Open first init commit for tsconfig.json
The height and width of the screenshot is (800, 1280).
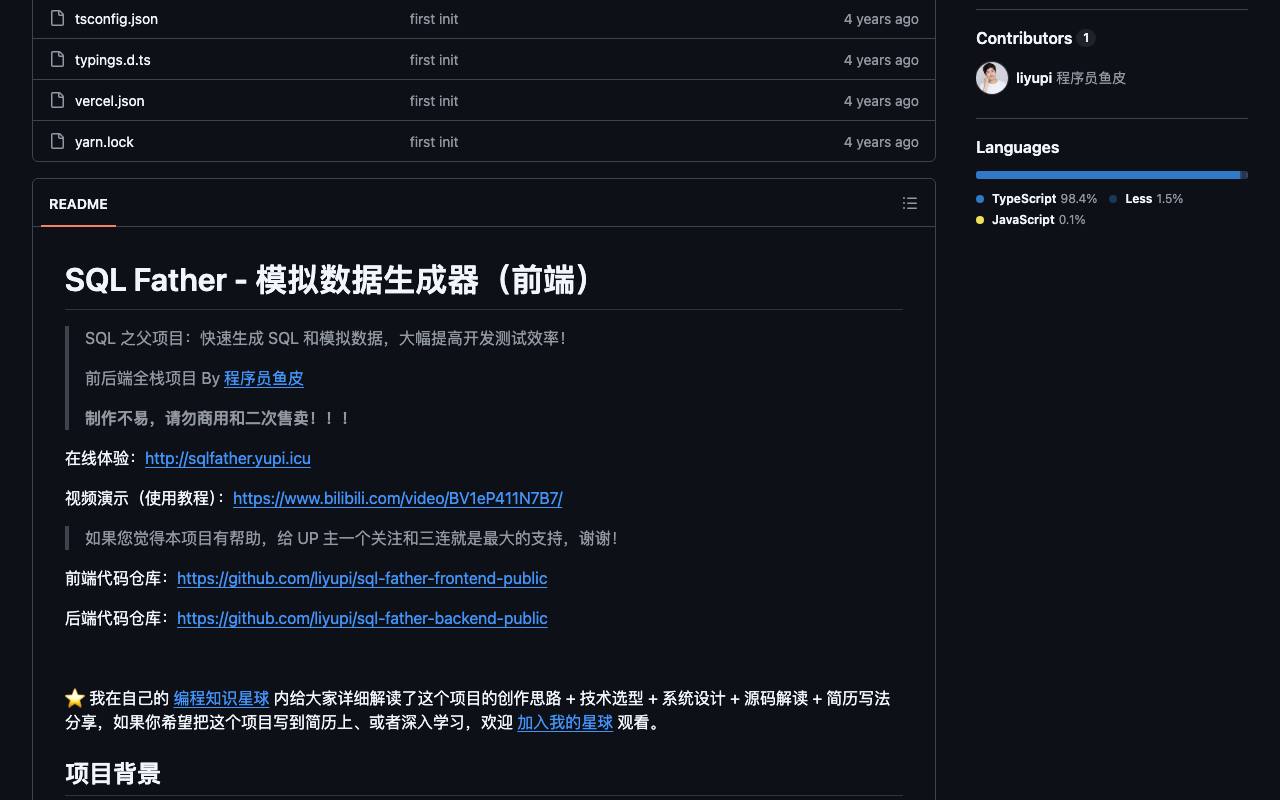(434, 19)
